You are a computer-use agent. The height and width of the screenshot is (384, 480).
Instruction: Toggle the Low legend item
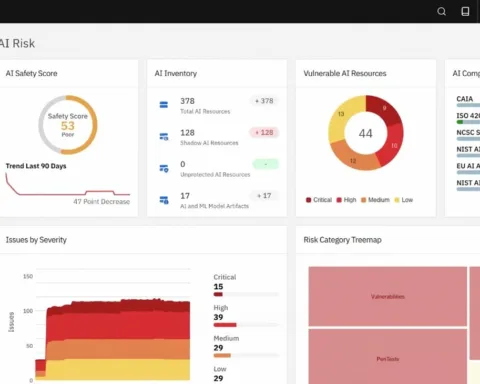(404, 200)
